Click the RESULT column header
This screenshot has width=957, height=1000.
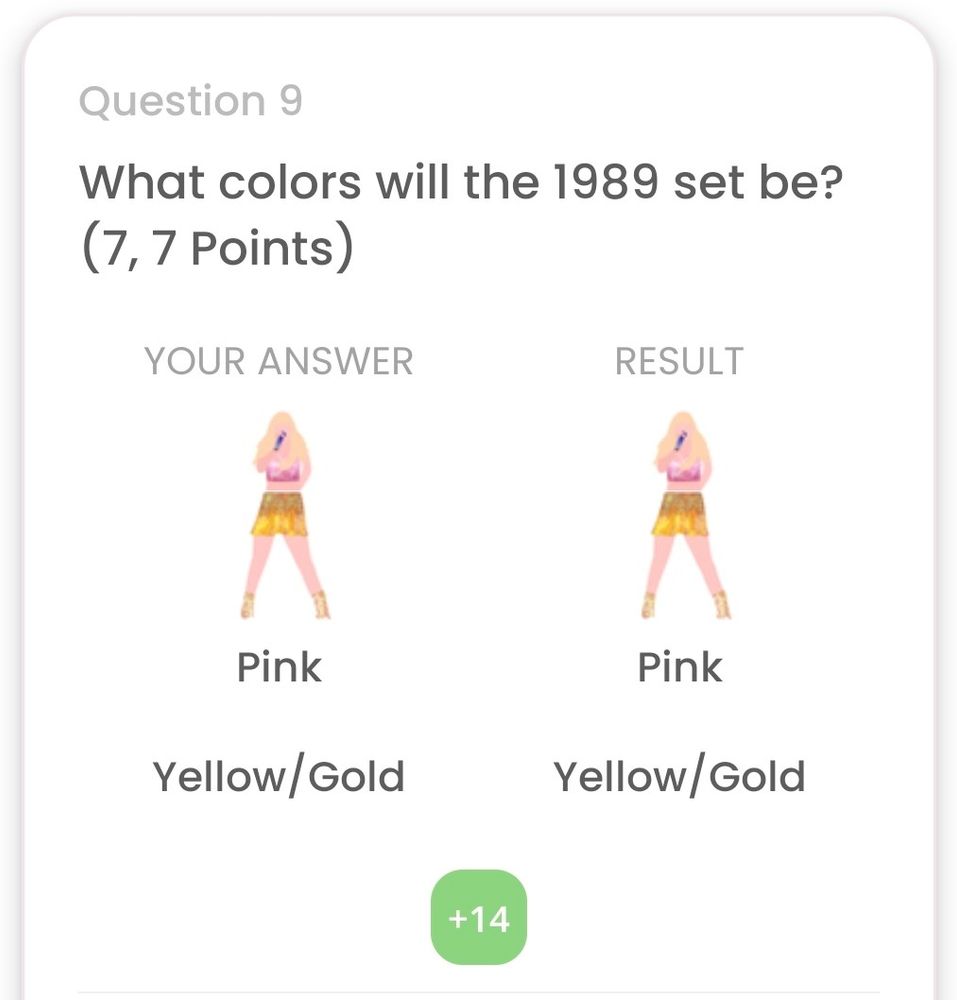tap(680, 361)
